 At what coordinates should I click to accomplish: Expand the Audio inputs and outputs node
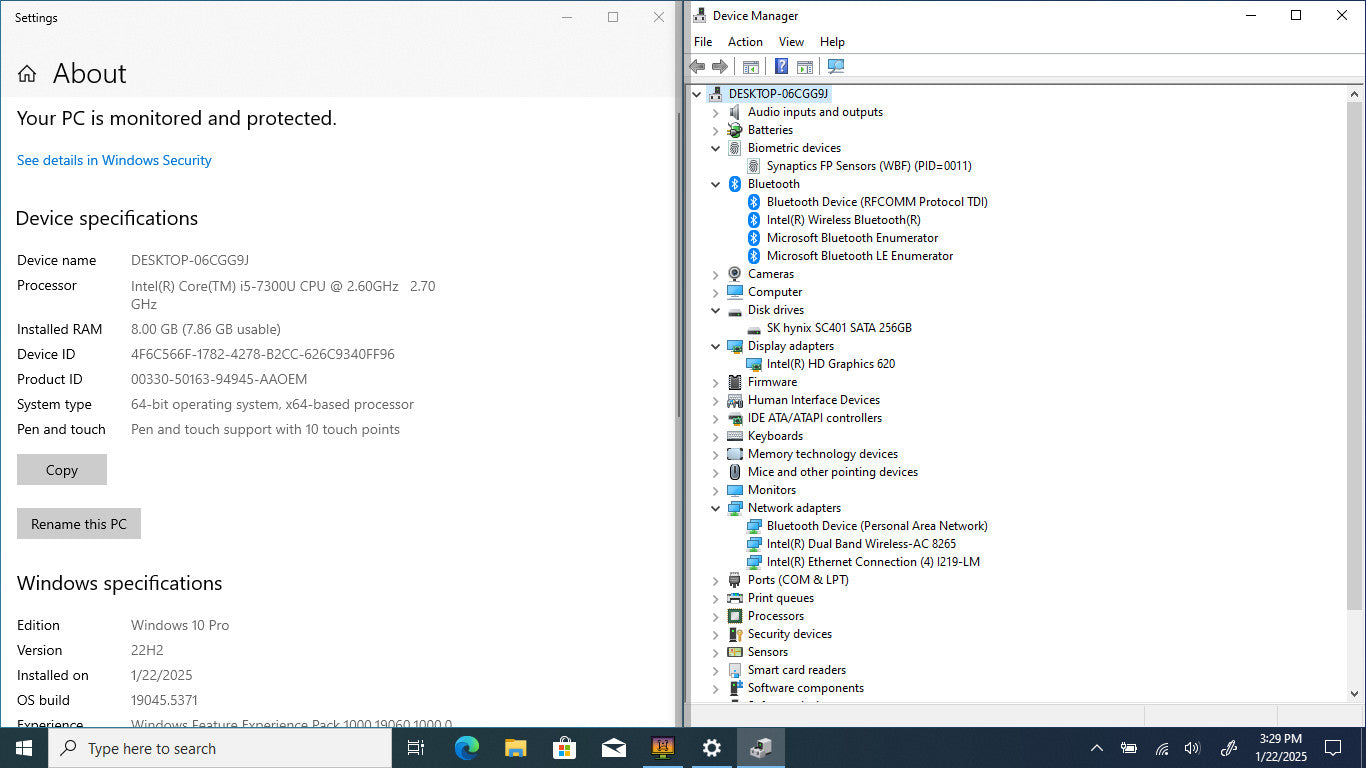715,112
